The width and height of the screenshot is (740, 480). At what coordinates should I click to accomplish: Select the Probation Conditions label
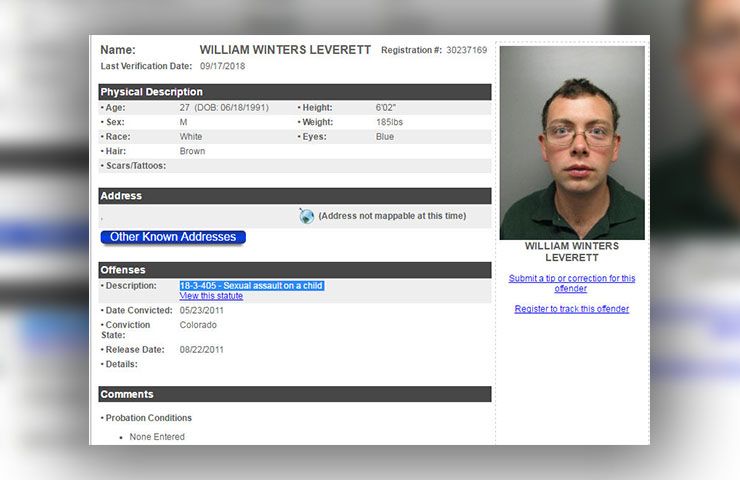coord(148,418)
